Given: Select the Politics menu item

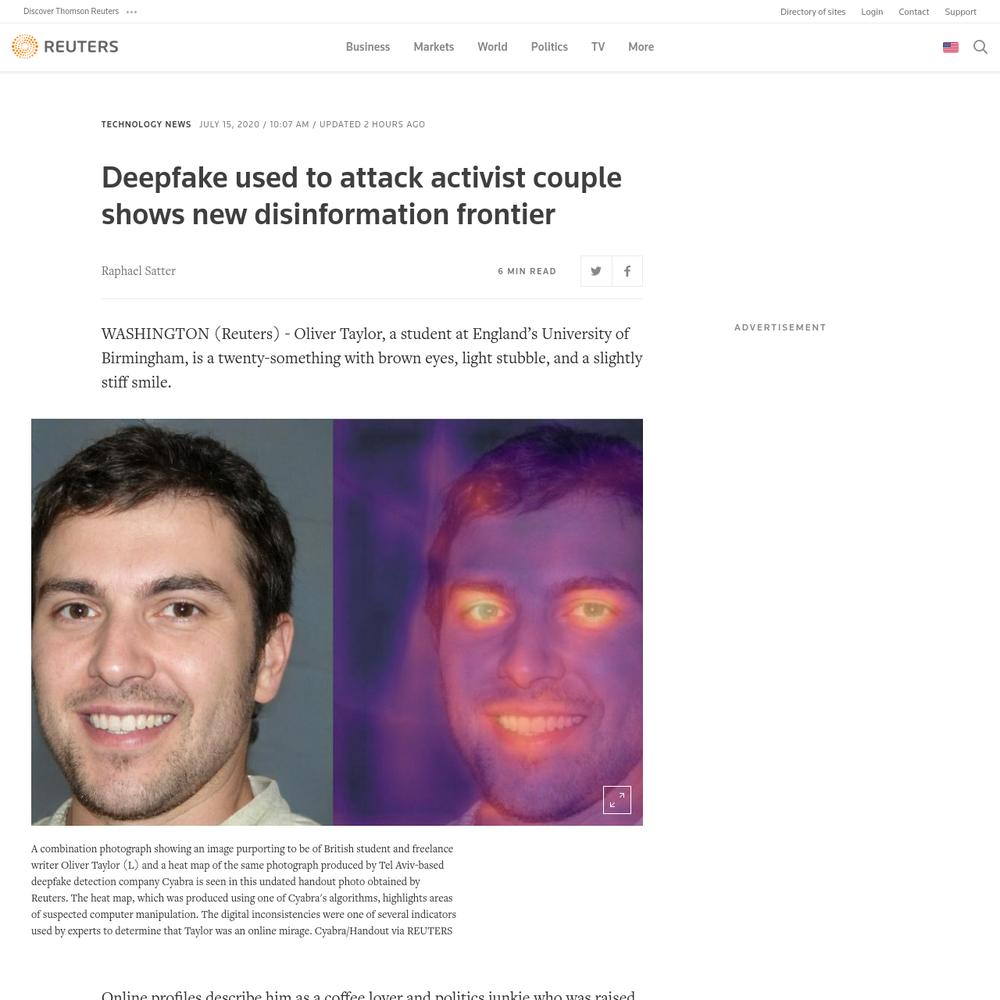Looking at the screenshot, I should (x=549, y=47).
